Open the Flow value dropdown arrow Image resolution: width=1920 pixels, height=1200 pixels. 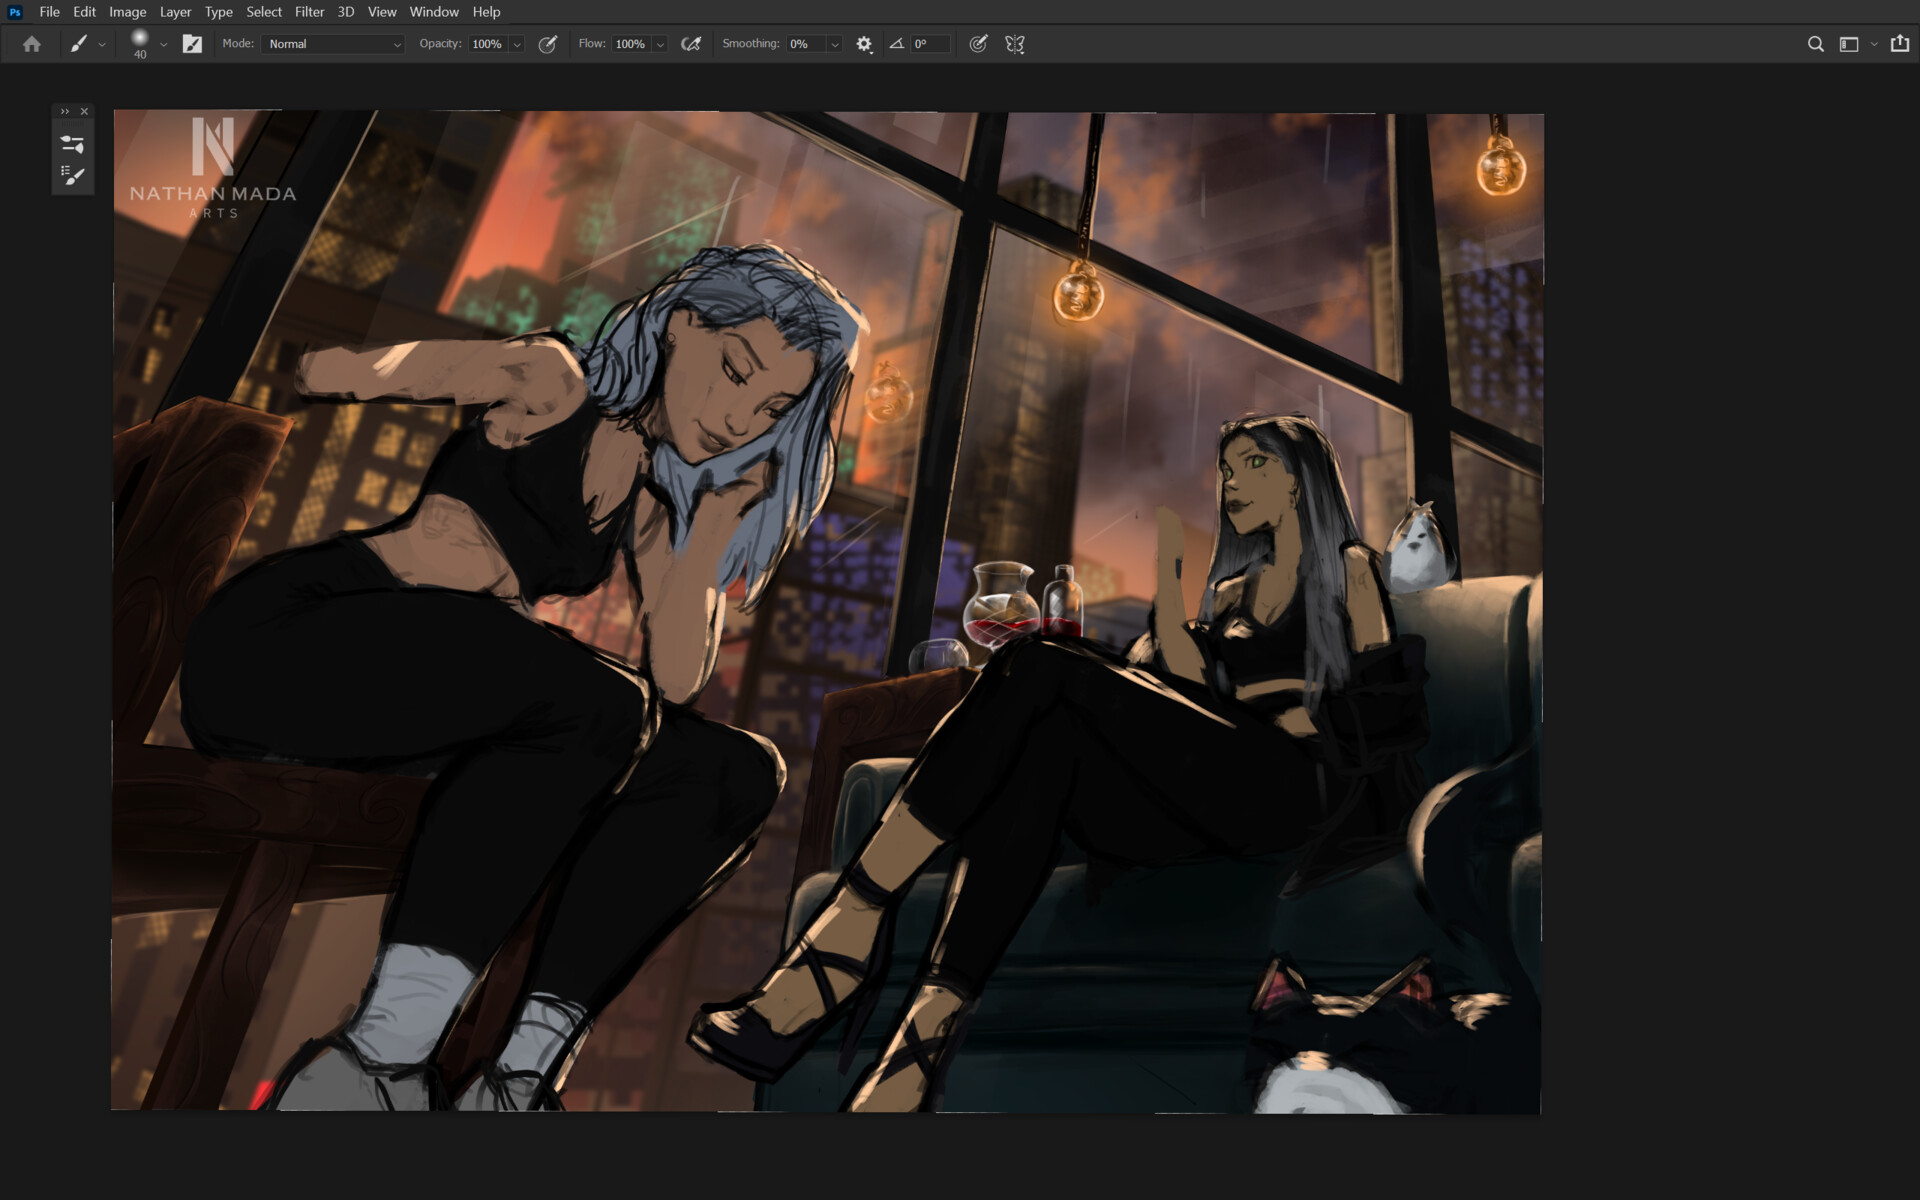click(x=660, y=44)
